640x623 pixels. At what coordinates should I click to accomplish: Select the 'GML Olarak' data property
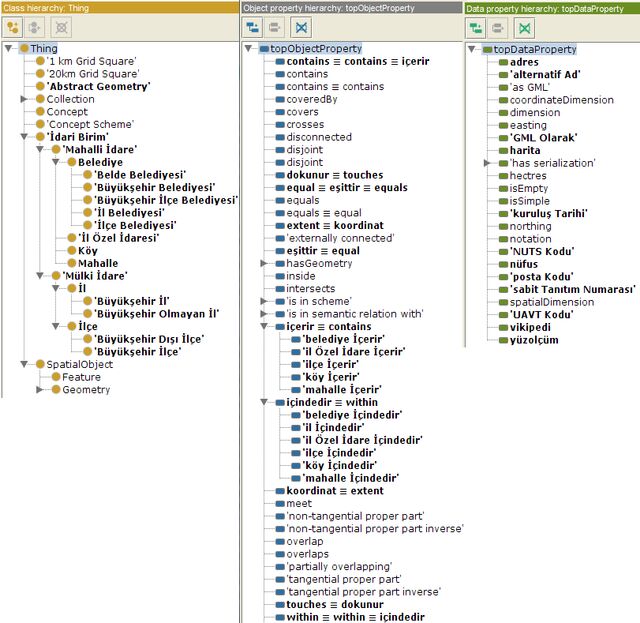(539, 138)
